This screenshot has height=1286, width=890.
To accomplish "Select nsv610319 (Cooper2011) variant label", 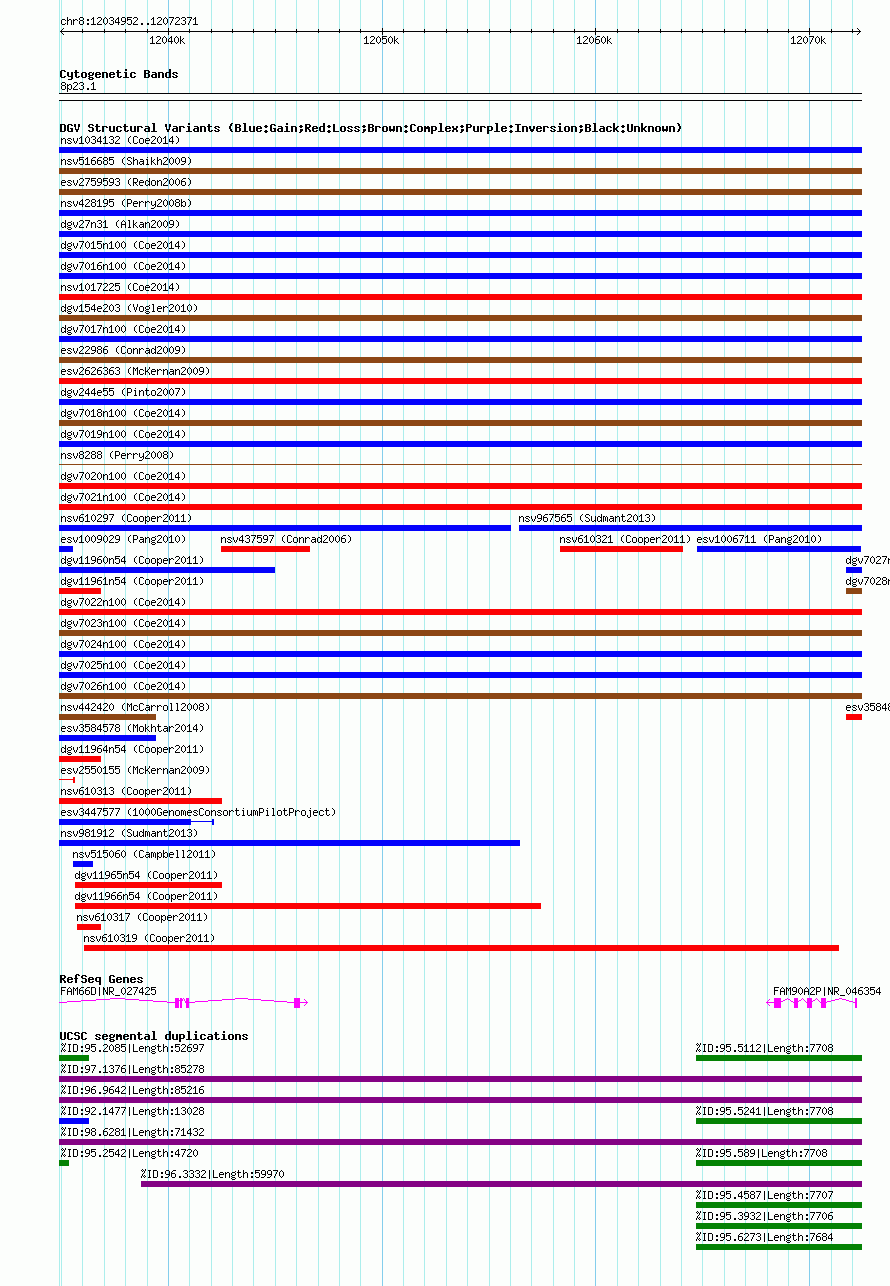I will (x=149, y=938).
